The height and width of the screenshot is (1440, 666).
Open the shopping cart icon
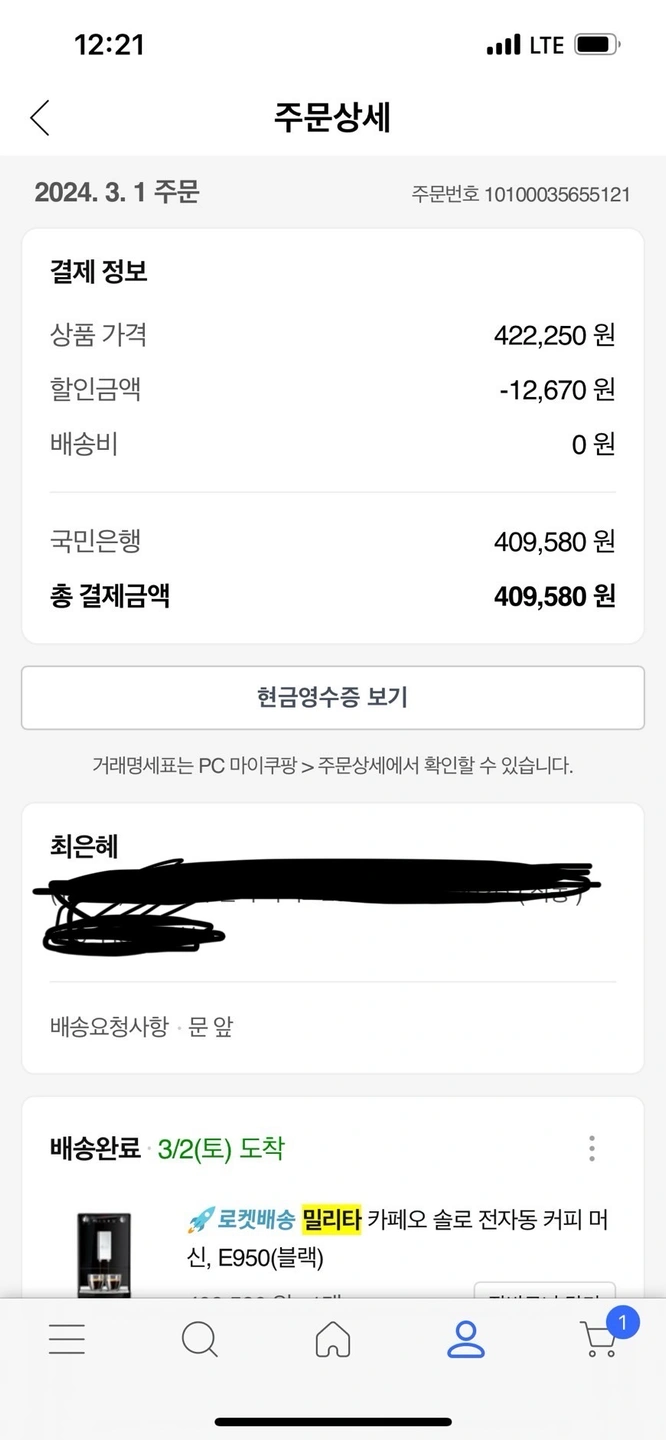pos(598,1341)
